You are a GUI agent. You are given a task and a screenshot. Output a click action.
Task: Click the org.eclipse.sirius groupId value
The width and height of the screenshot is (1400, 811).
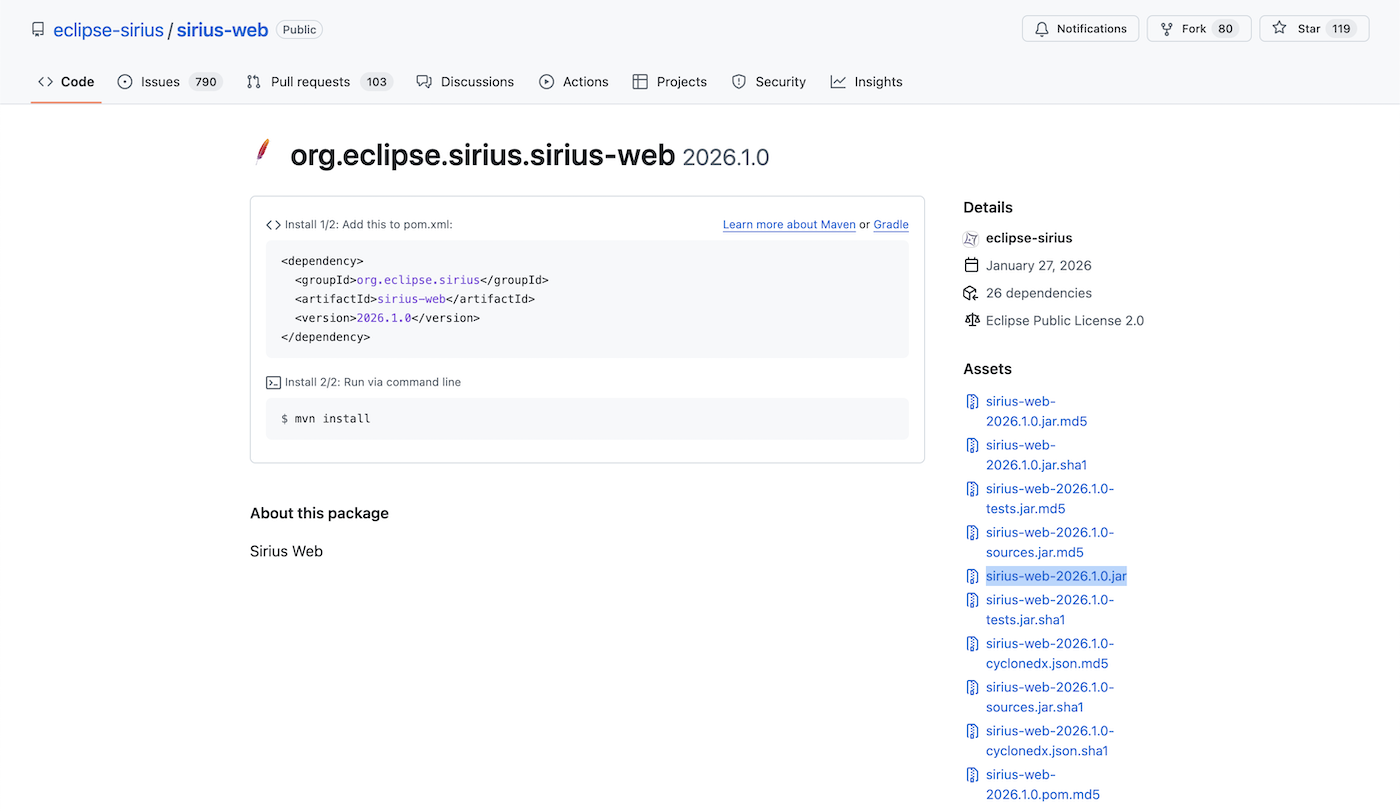pos(418,280)
